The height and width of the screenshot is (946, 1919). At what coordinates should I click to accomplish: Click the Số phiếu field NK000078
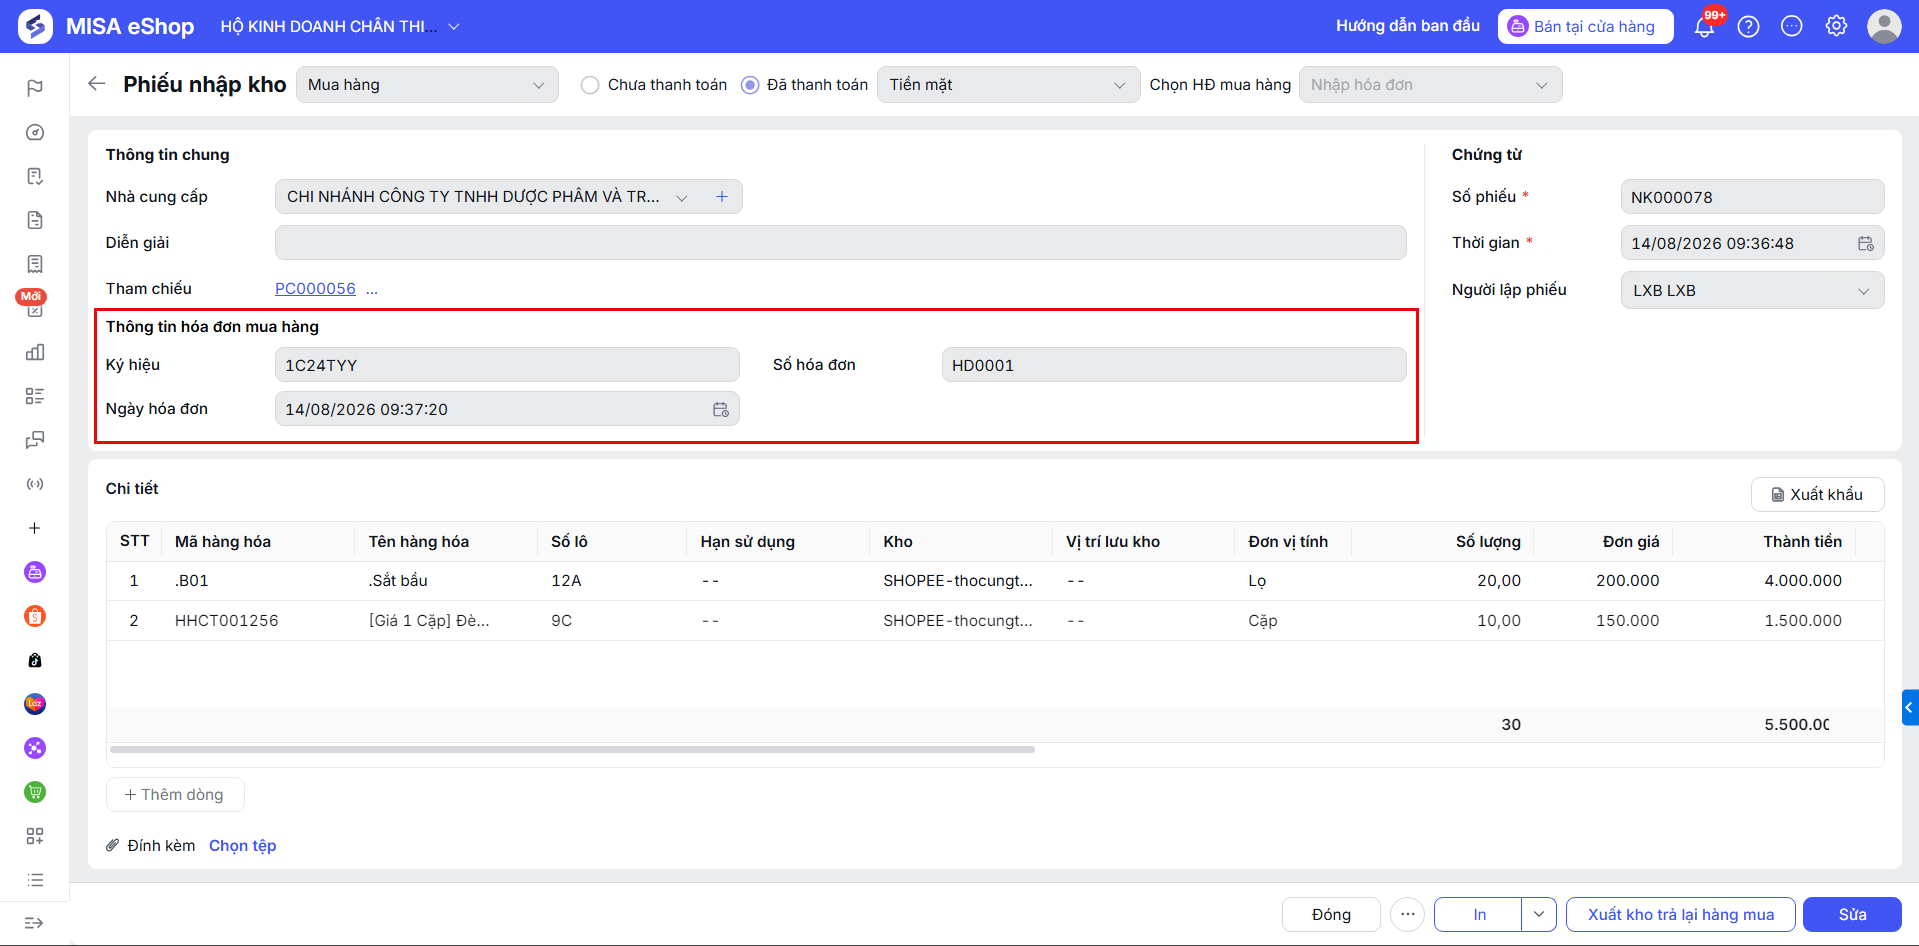point(1752,197)
